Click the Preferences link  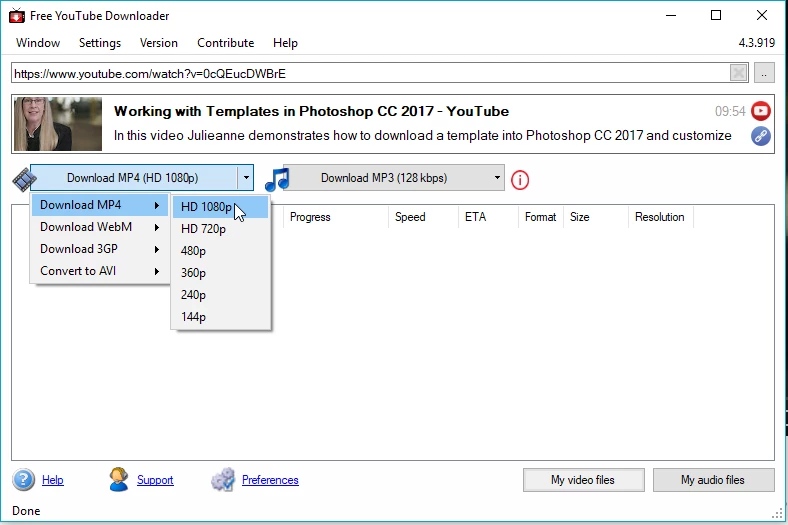(x=270, y=480)
